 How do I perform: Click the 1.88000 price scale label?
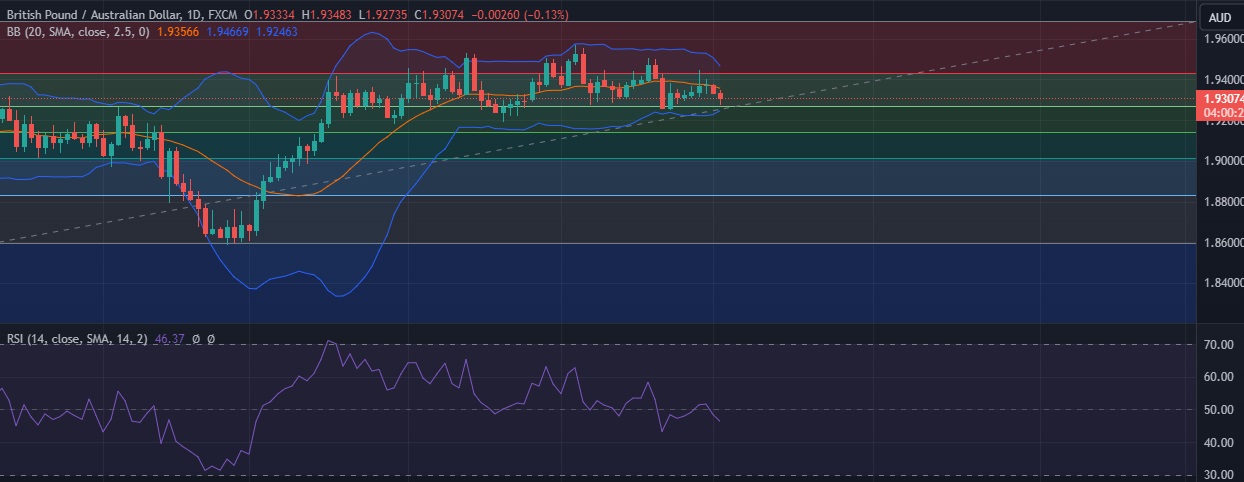(1222, 201)
